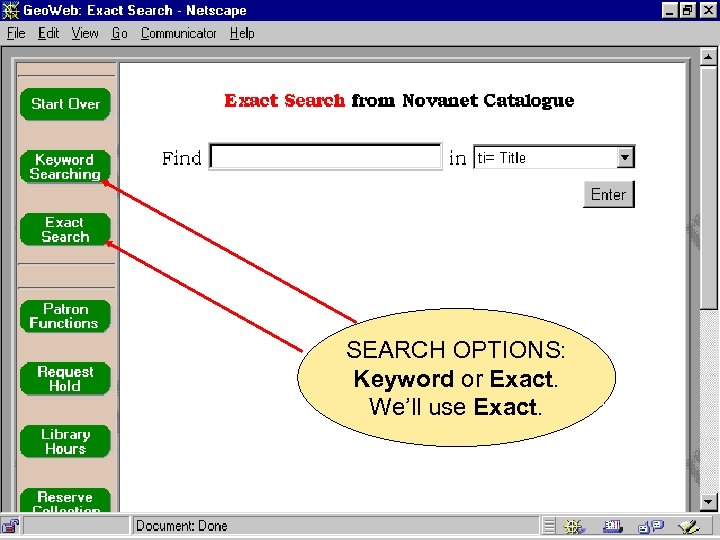The height and width of the screenshot is (540, 720).
Task: Click the 'Exact Search' red heading text
Action: [284, 100]
